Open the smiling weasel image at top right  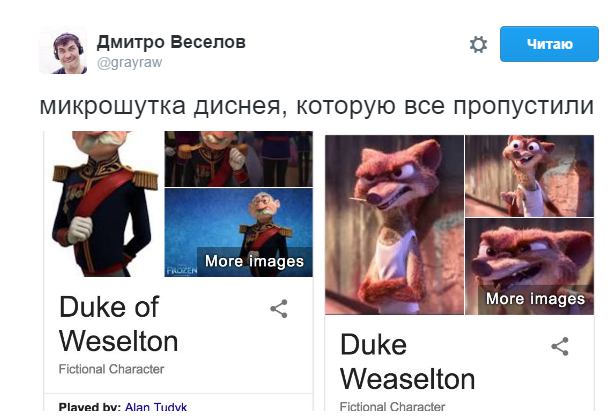[530, 176]
